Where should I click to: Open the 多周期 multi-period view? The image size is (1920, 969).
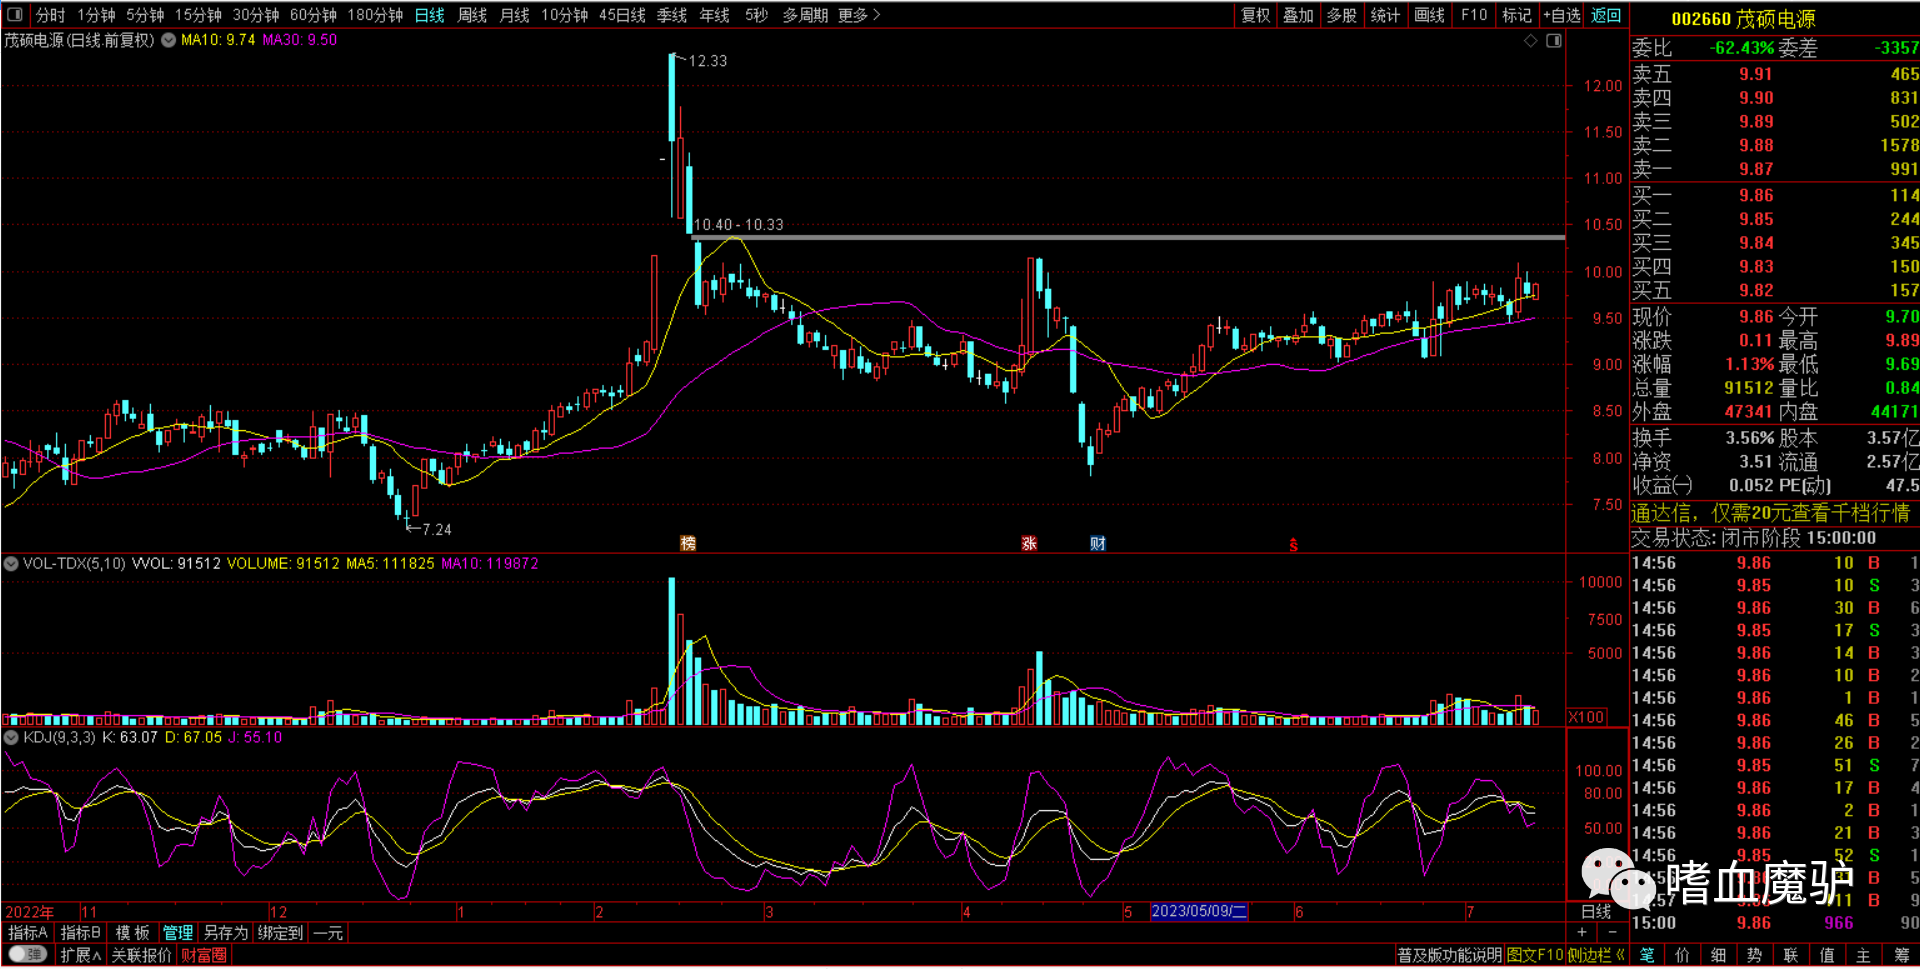click(x=805, y=15)
